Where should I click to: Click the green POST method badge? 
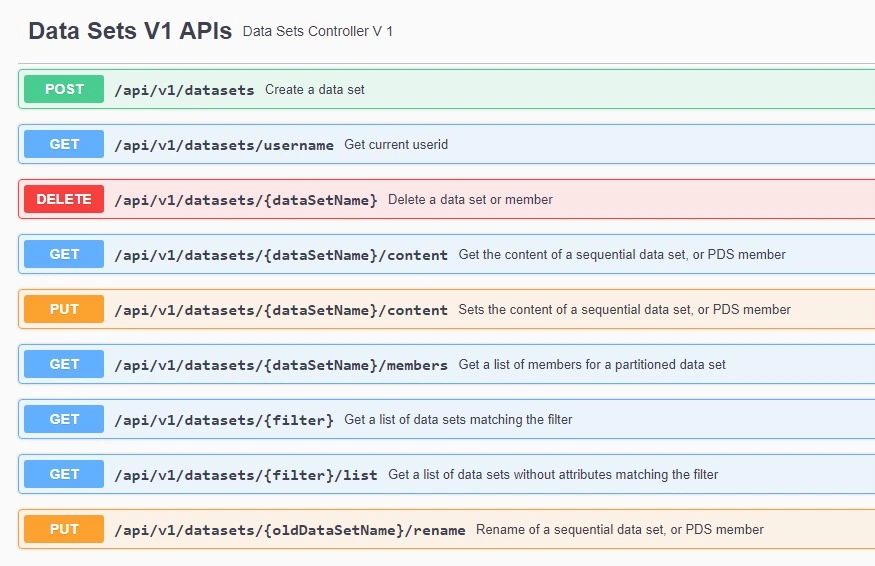pyautogui.click(x=64, y=89)
